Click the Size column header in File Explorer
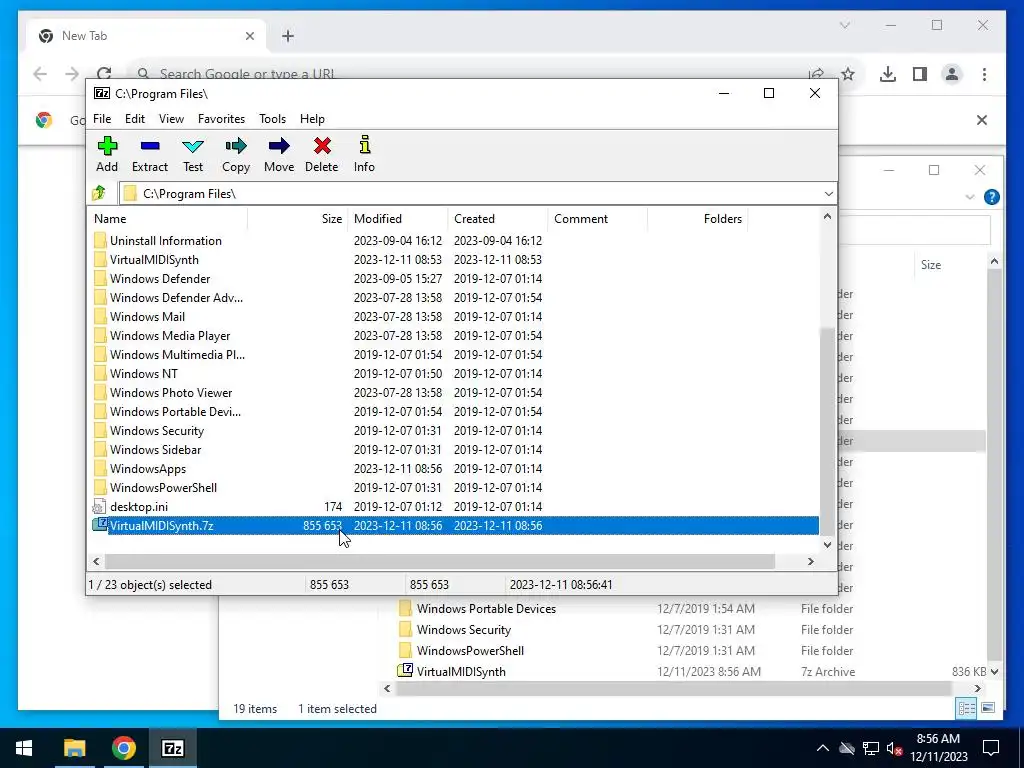 (x=931, y=264)
